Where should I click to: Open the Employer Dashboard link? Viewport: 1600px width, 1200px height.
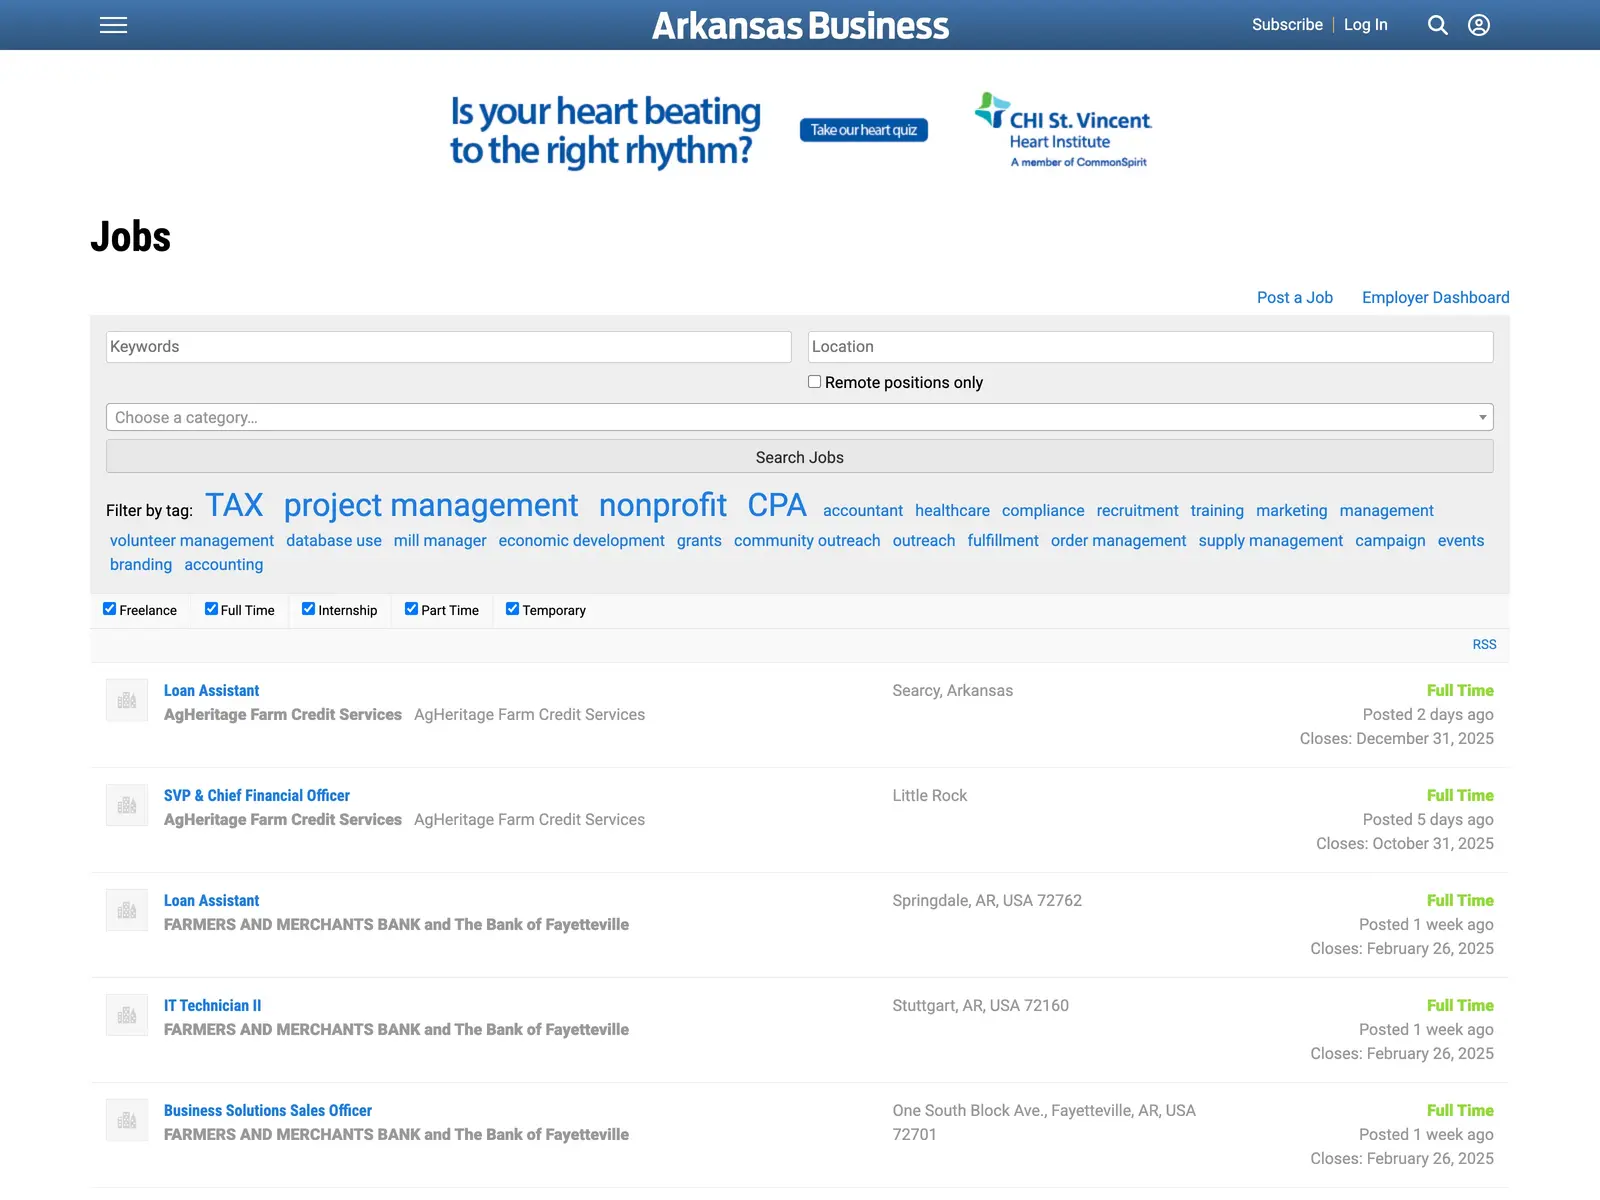tap(1436, 297)
